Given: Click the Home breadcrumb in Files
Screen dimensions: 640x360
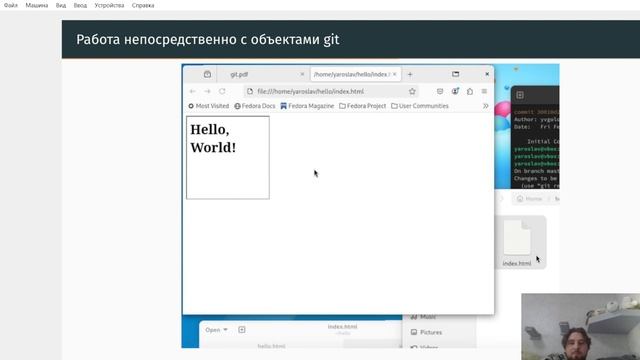Looking at the screenshot, I should click(x=529, y=199).
